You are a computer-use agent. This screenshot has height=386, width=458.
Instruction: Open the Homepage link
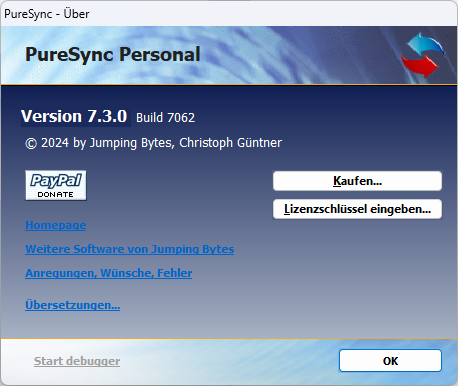tap(56, 225)
